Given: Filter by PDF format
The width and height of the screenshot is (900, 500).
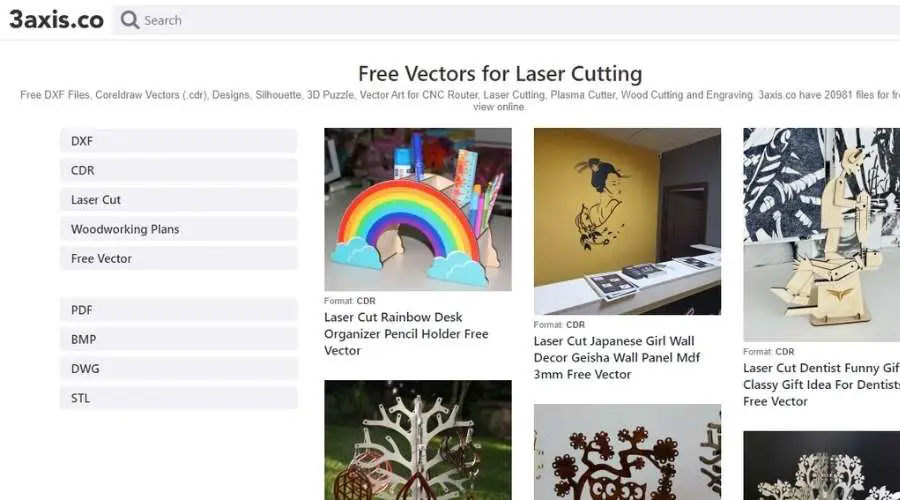Looking at the screenshot, I should (179, 310).
